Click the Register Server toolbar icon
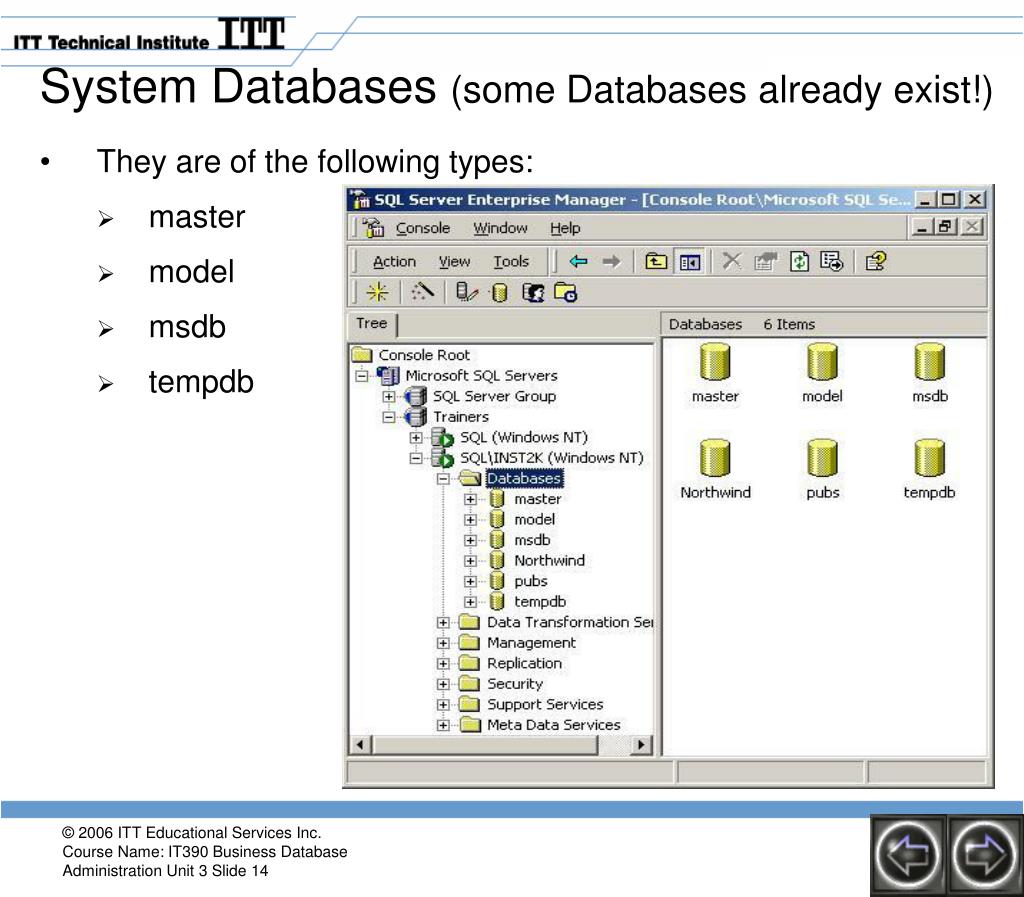This screenshot has height=897, width=1024. [466, 292]
